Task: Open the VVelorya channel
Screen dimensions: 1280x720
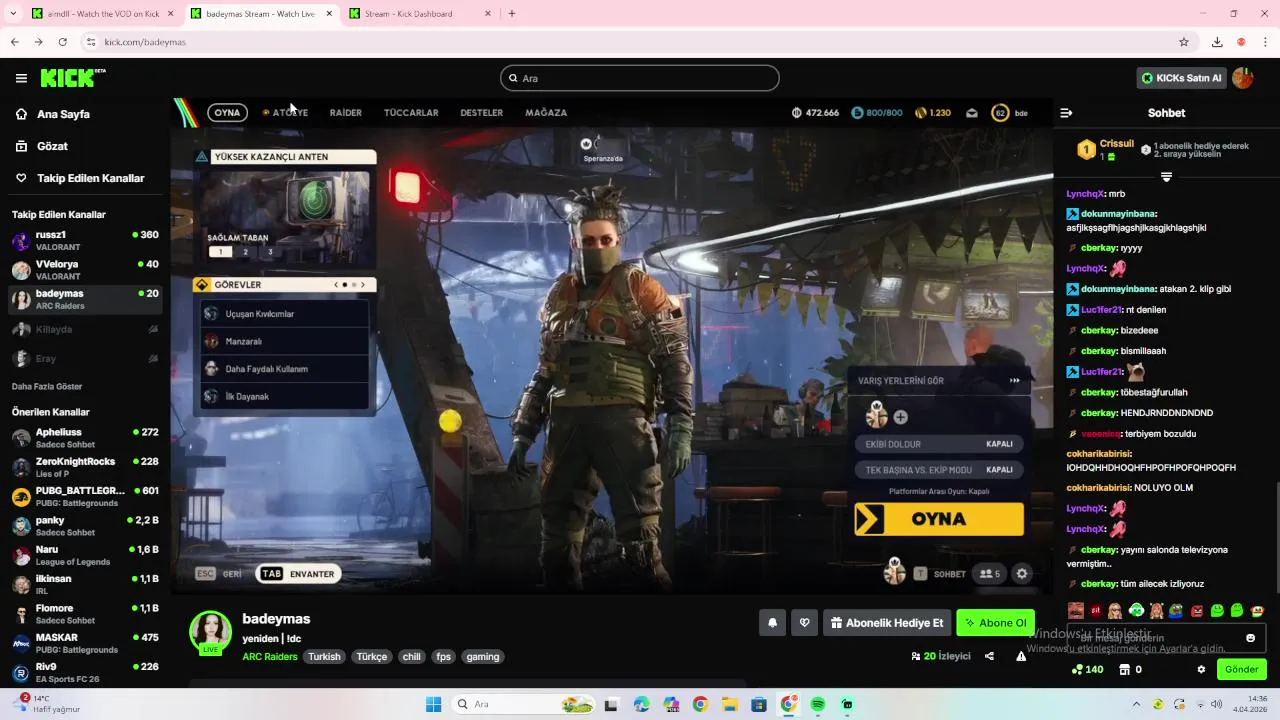Action: [x=85, y=270]
